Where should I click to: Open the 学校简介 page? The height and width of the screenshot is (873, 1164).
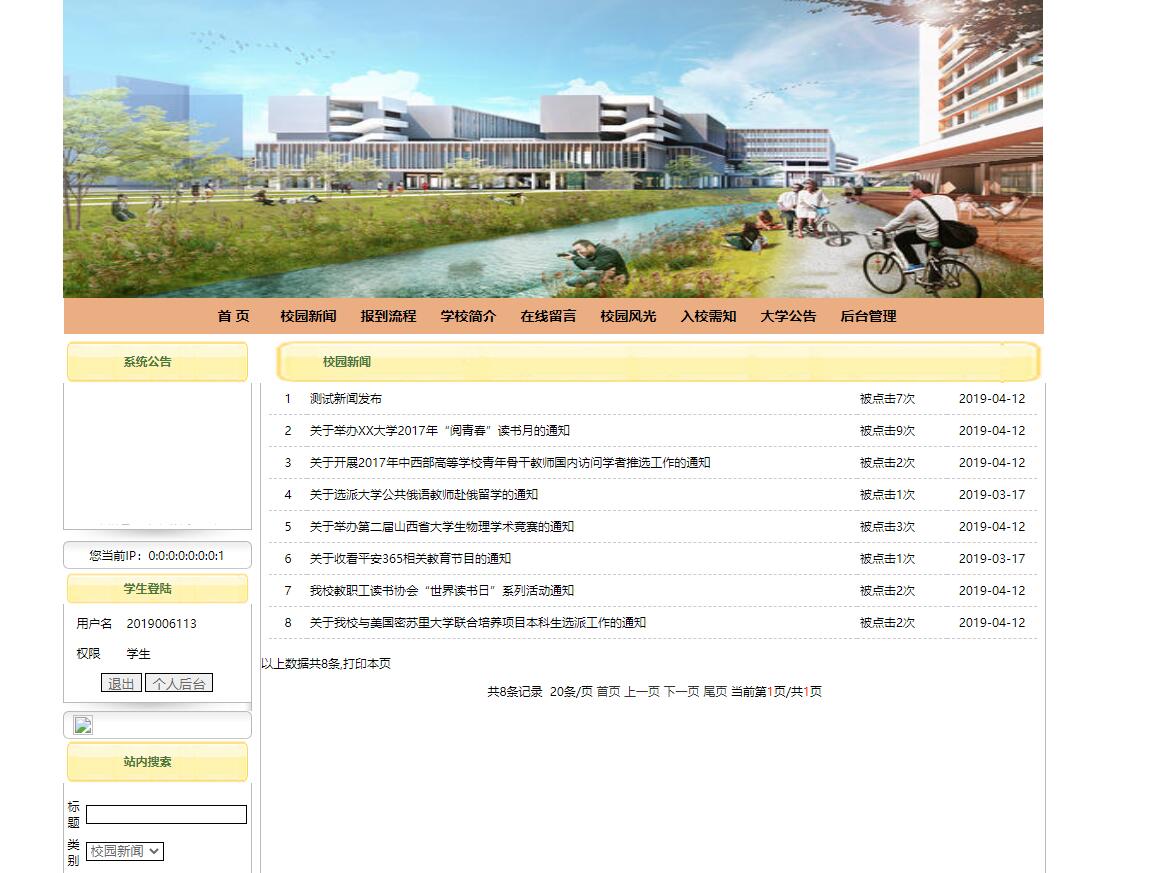(467, 316)
